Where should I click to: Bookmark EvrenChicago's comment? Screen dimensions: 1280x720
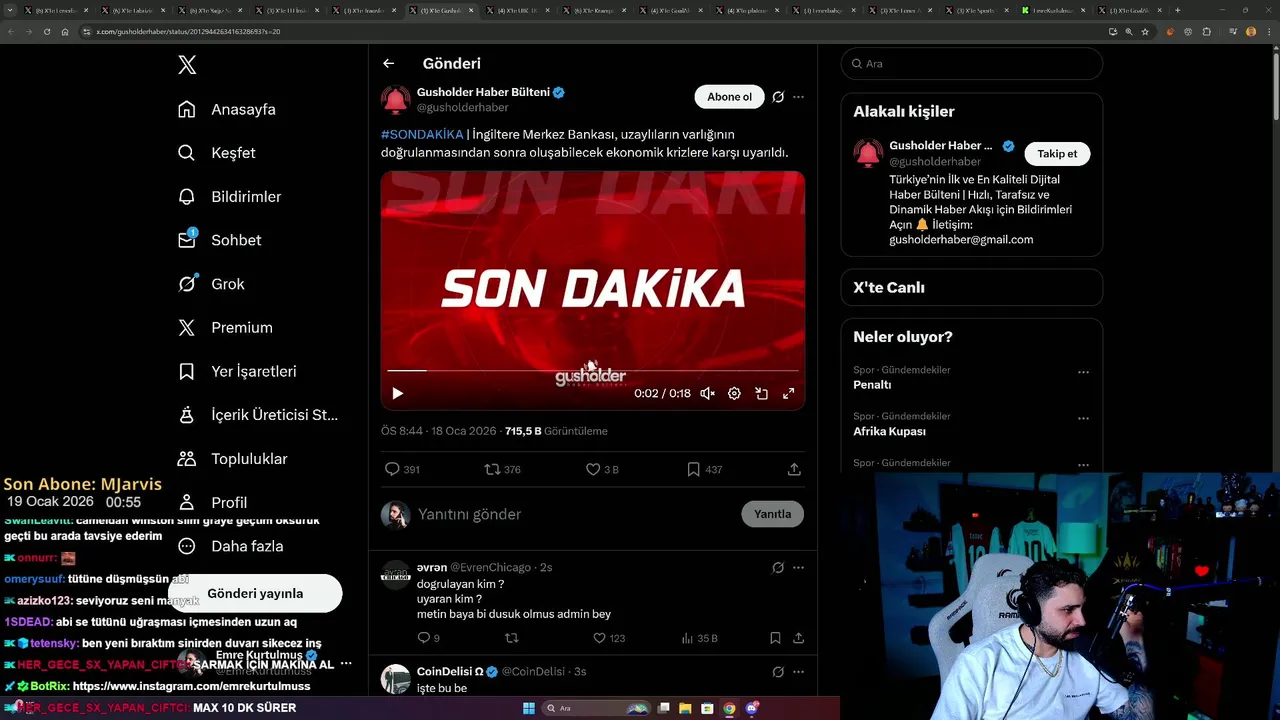pyautogui.click(x=775, y=638)
